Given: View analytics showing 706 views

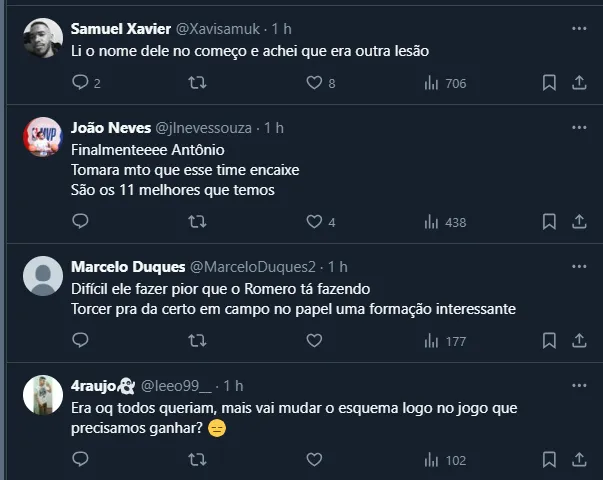Looking at the screenshot, I should pyautogui.click(x=445, y=83).
